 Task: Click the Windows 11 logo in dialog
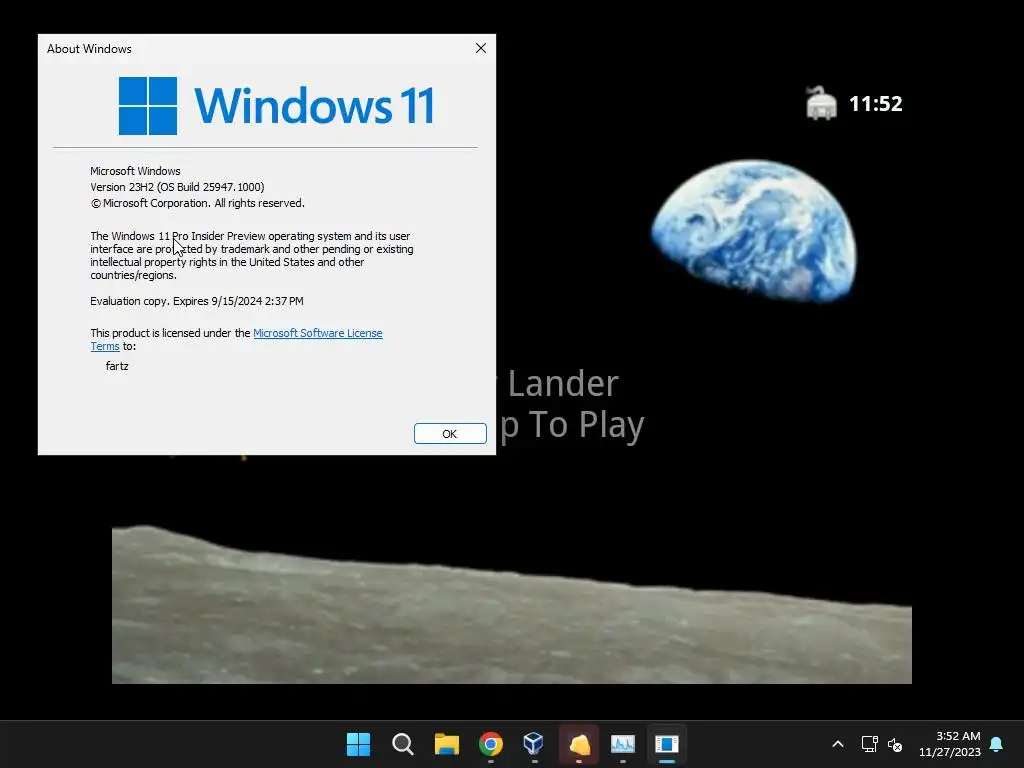point(276,106)
